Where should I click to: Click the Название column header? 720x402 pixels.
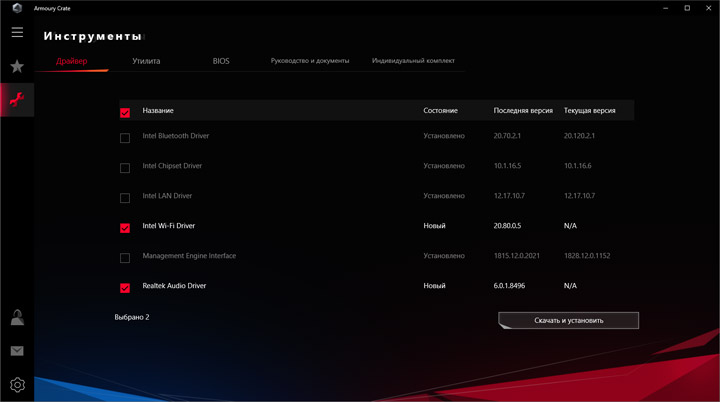coord(158,110)
